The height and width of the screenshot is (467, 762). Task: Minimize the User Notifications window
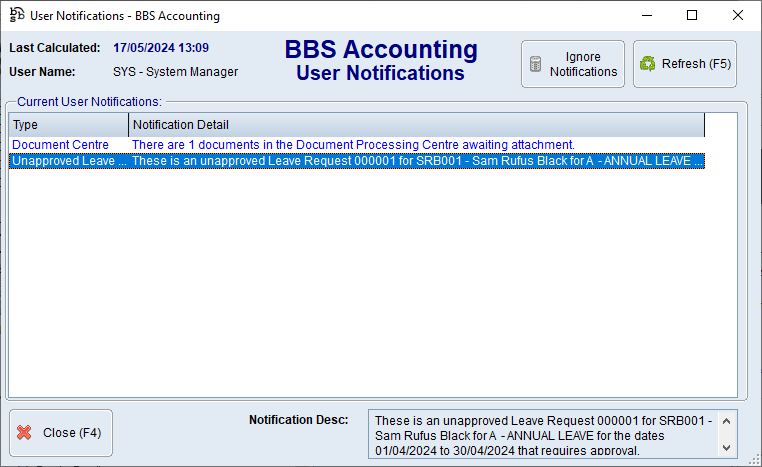coord(646,15)
